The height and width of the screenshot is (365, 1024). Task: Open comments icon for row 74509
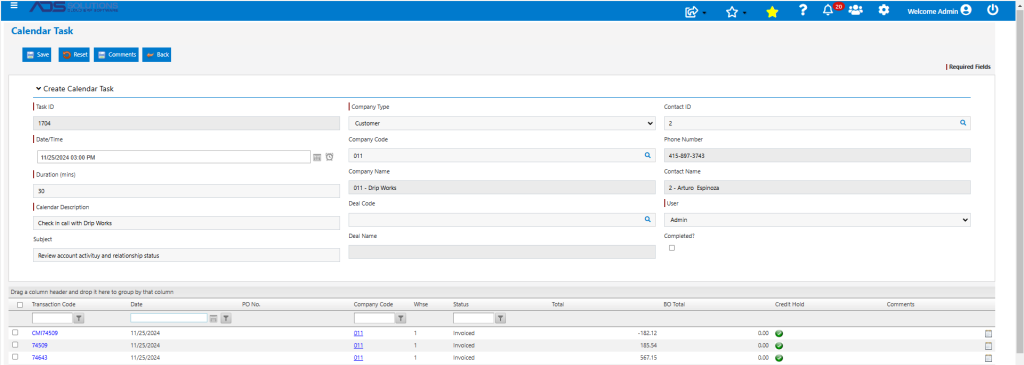coord(988,345)
